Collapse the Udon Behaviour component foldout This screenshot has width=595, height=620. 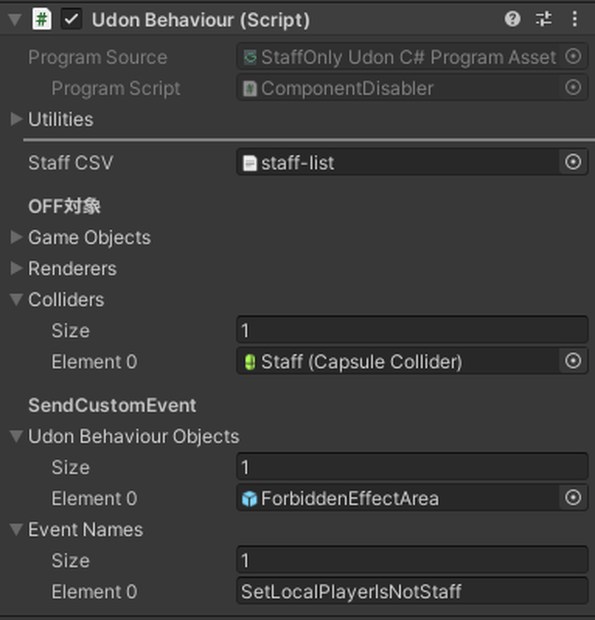pyautogui.click(x=15, y=19)
